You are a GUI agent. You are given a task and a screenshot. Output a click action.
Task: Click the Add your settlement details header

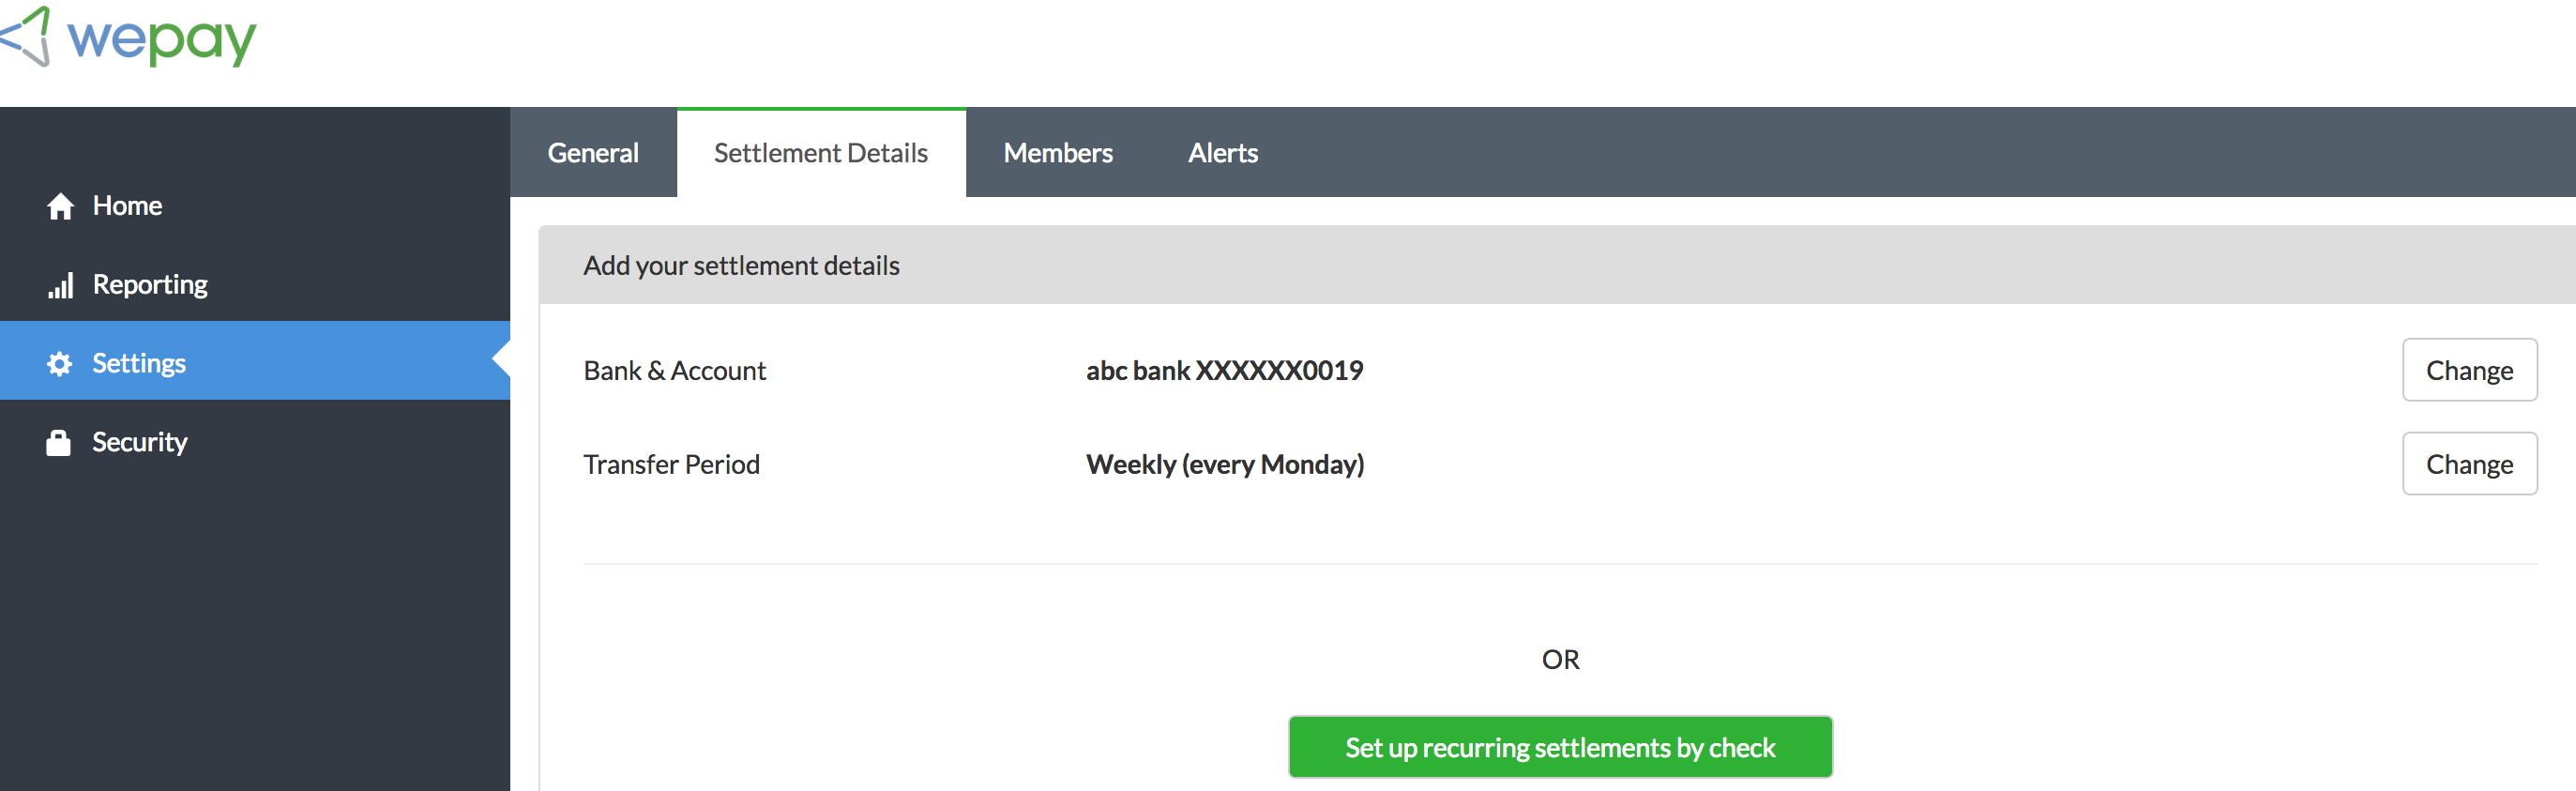(742, 266)
